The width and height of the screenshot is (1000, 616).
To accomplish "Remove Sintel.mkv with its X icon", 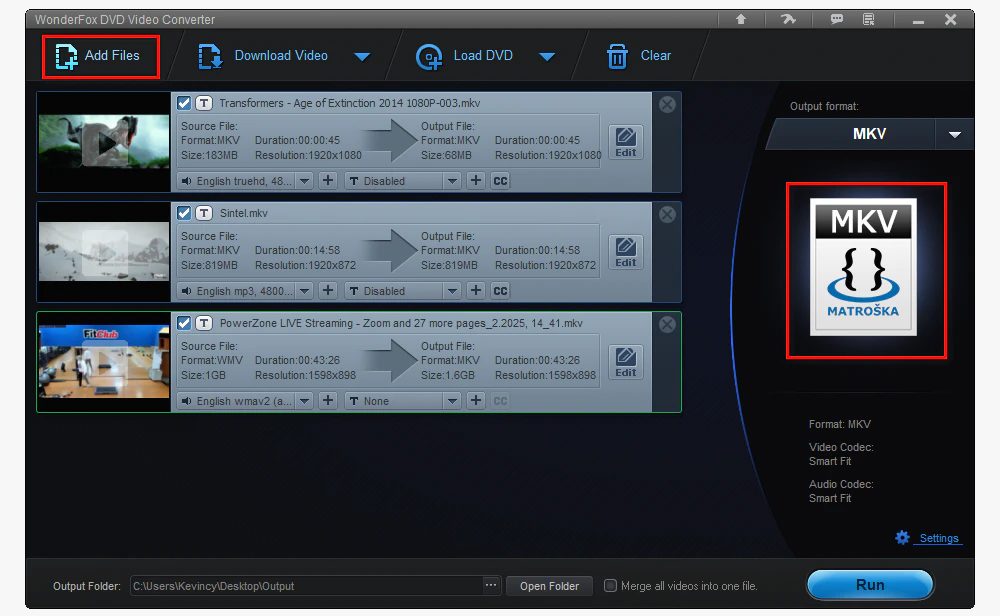I will point(667,215).
